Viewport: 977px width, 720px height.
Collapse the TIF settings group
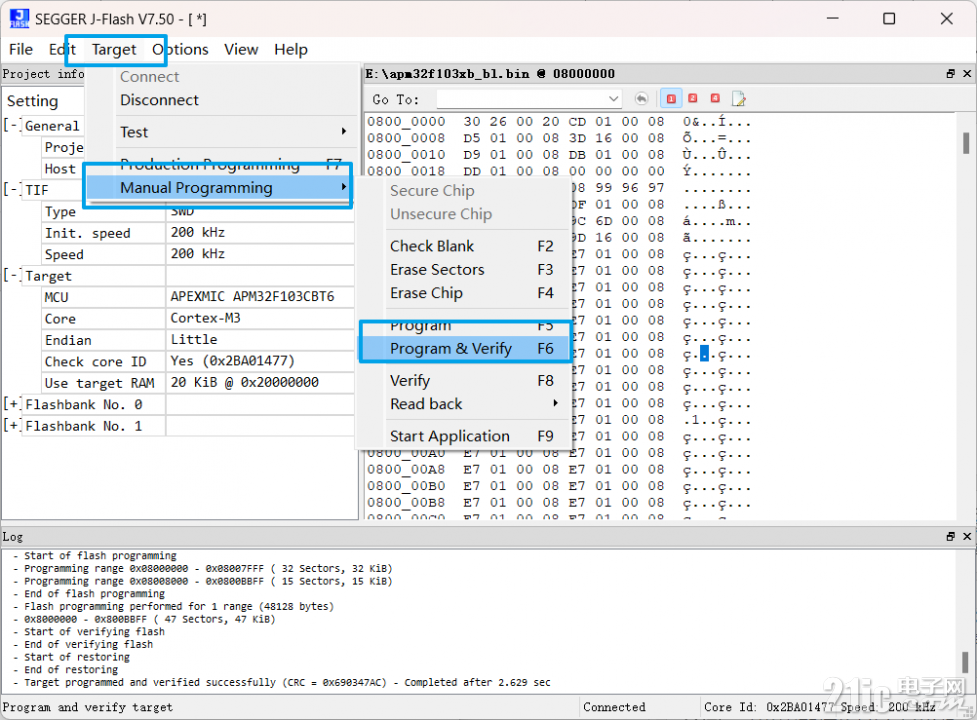pyautogui.click(x=11, y=190)
